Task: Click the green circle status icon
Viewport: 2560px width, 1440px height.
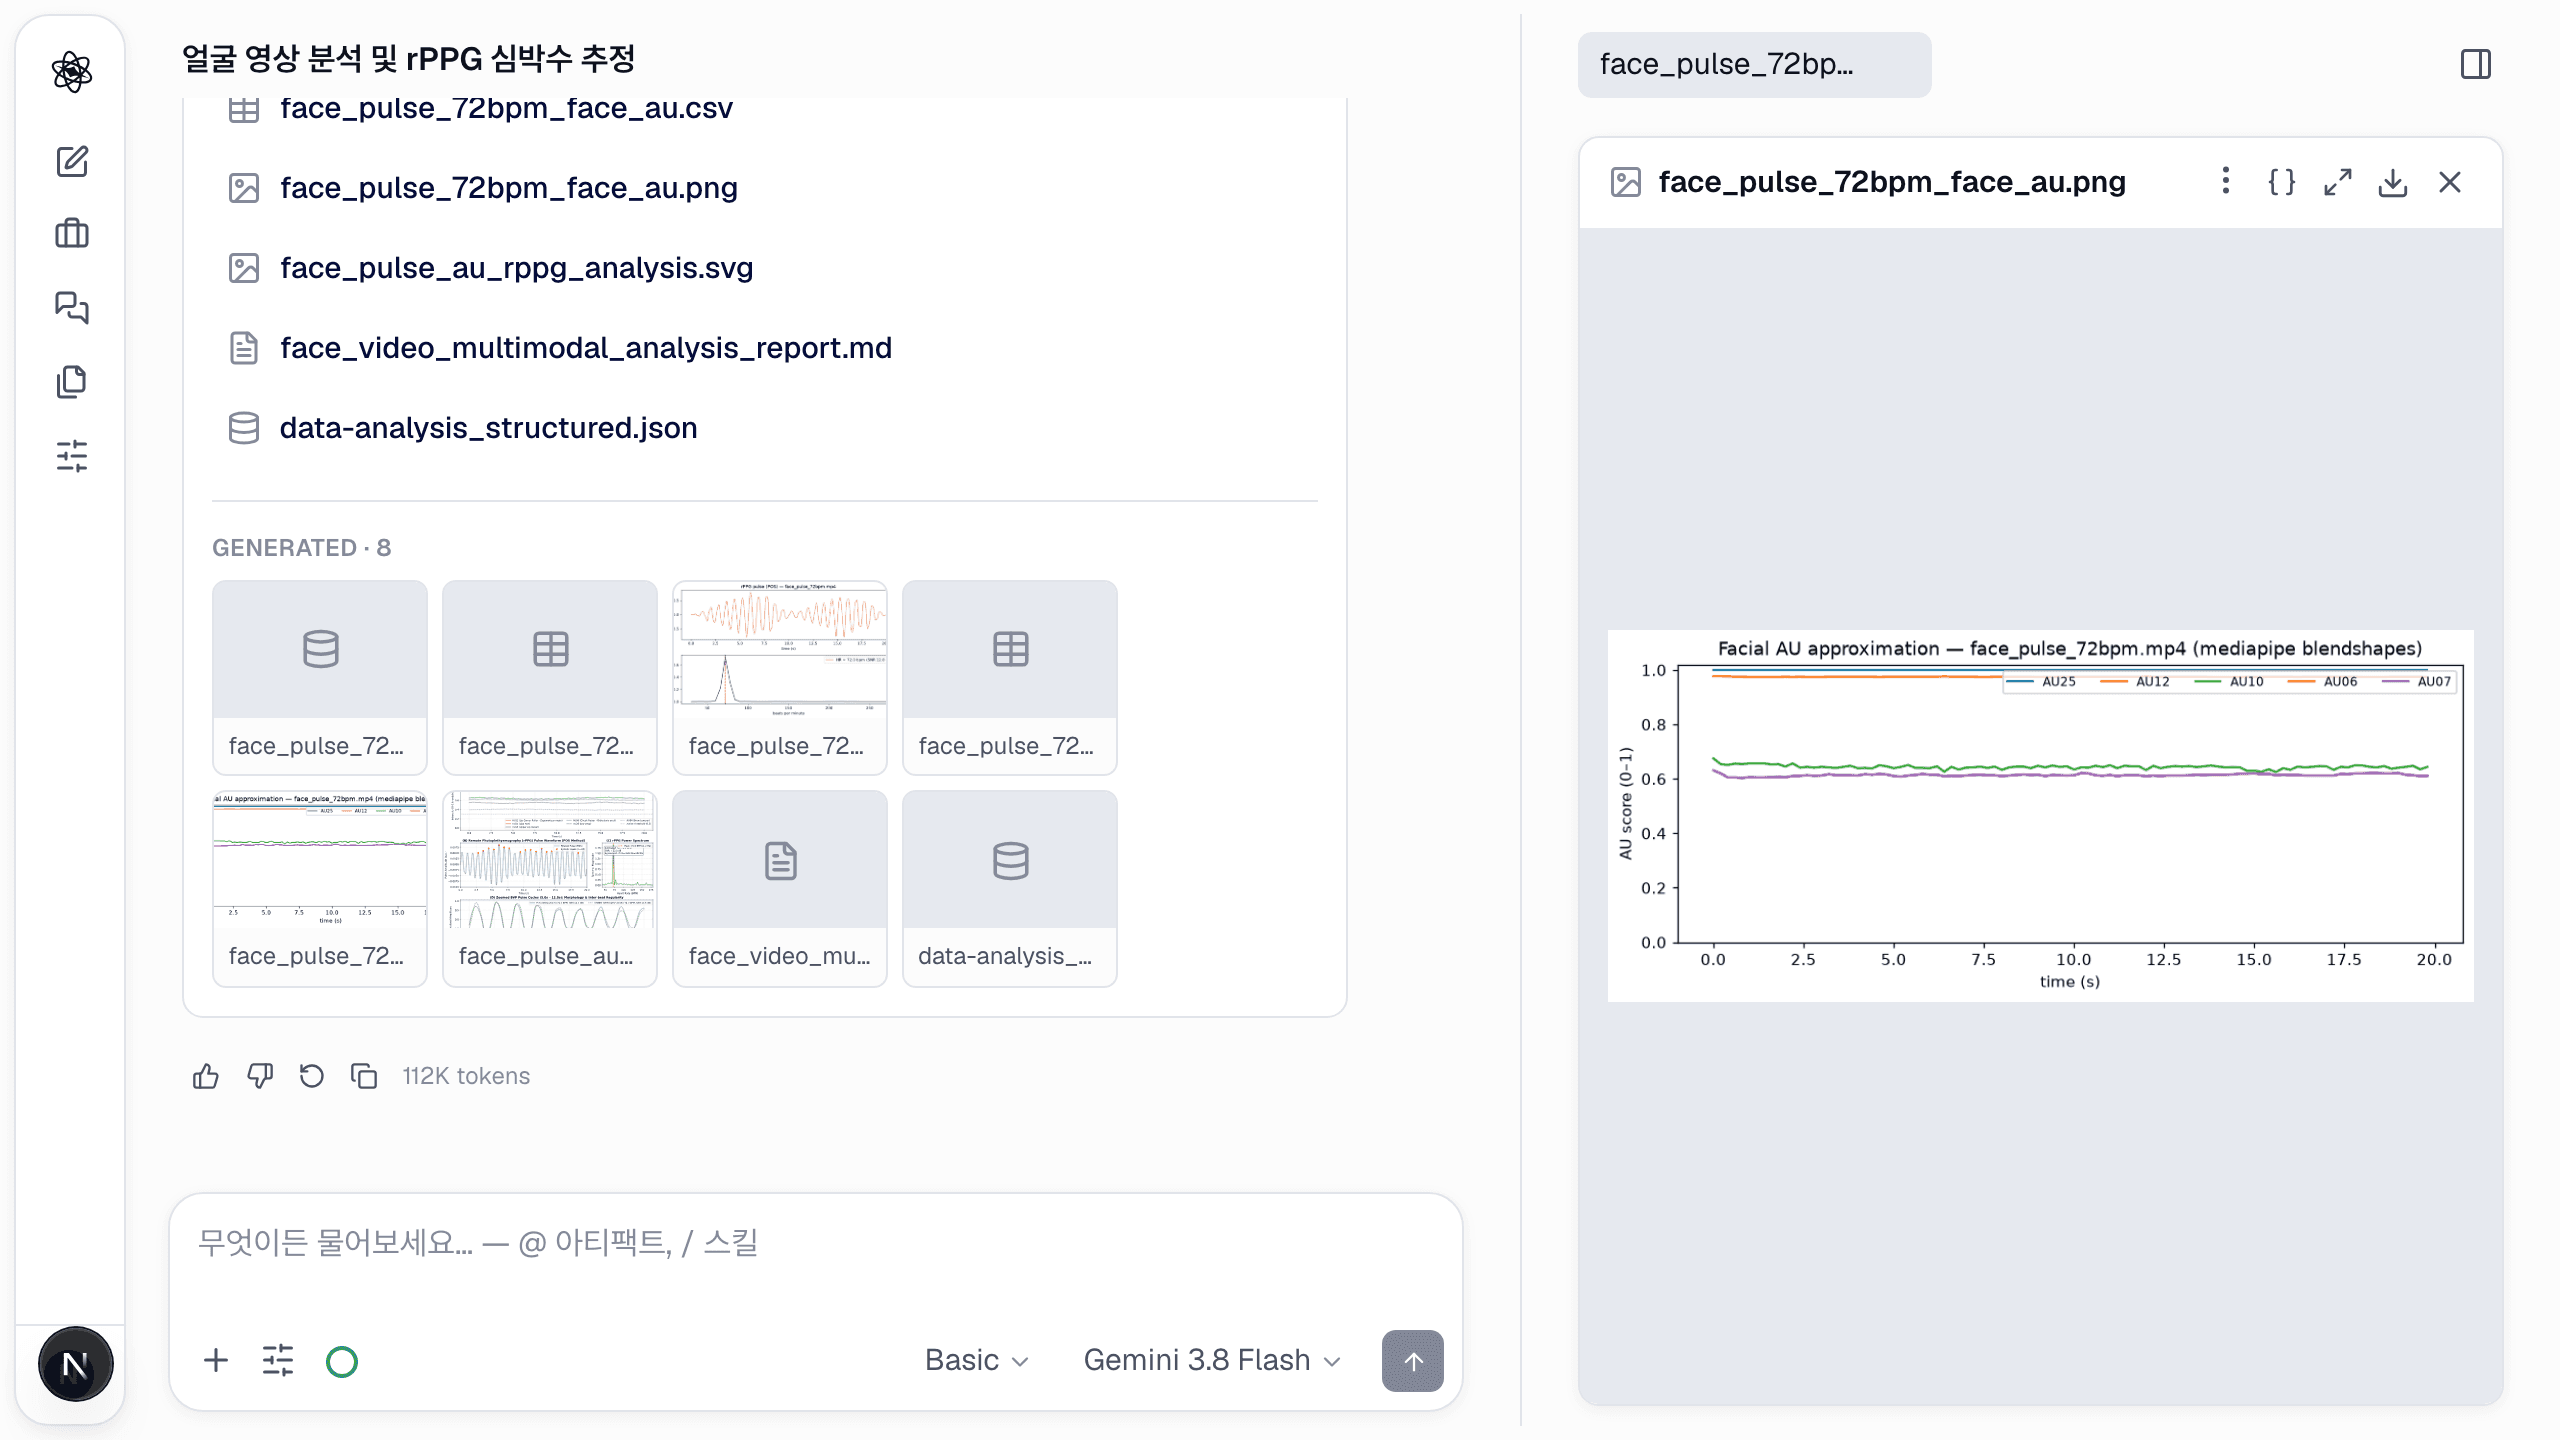Action: [x=342, y=1361]
